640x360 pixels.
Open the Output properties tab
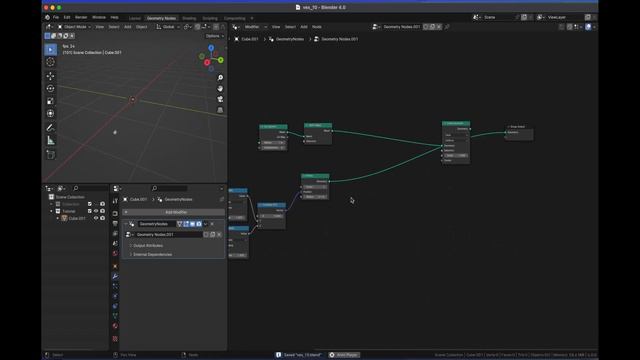[115, 223]
